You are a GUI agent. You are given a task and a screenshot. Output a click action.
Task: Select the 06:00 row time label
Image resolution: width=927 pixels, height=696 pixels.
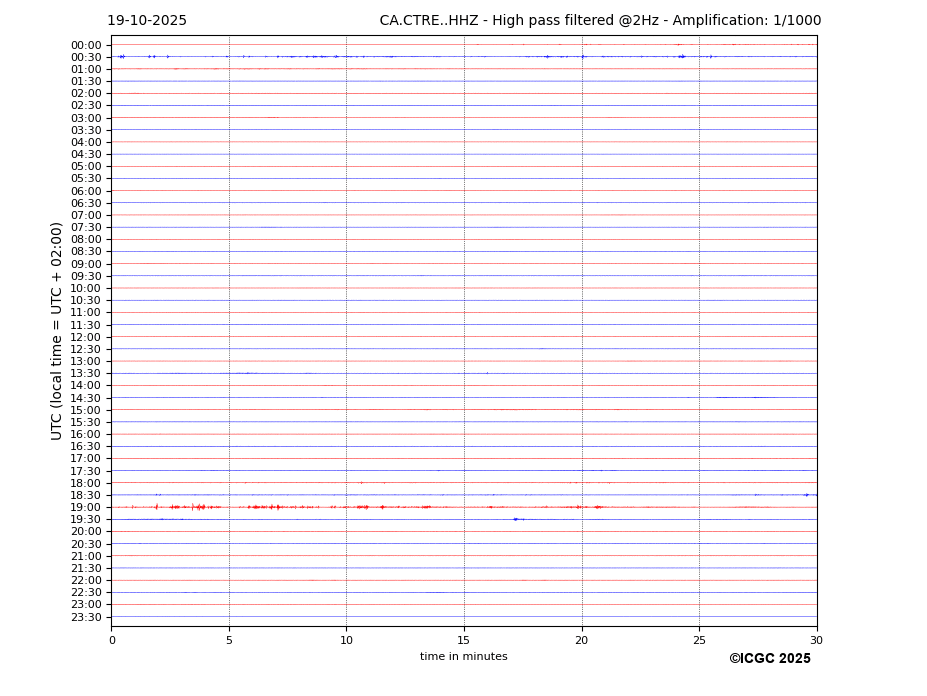(85, 191)
